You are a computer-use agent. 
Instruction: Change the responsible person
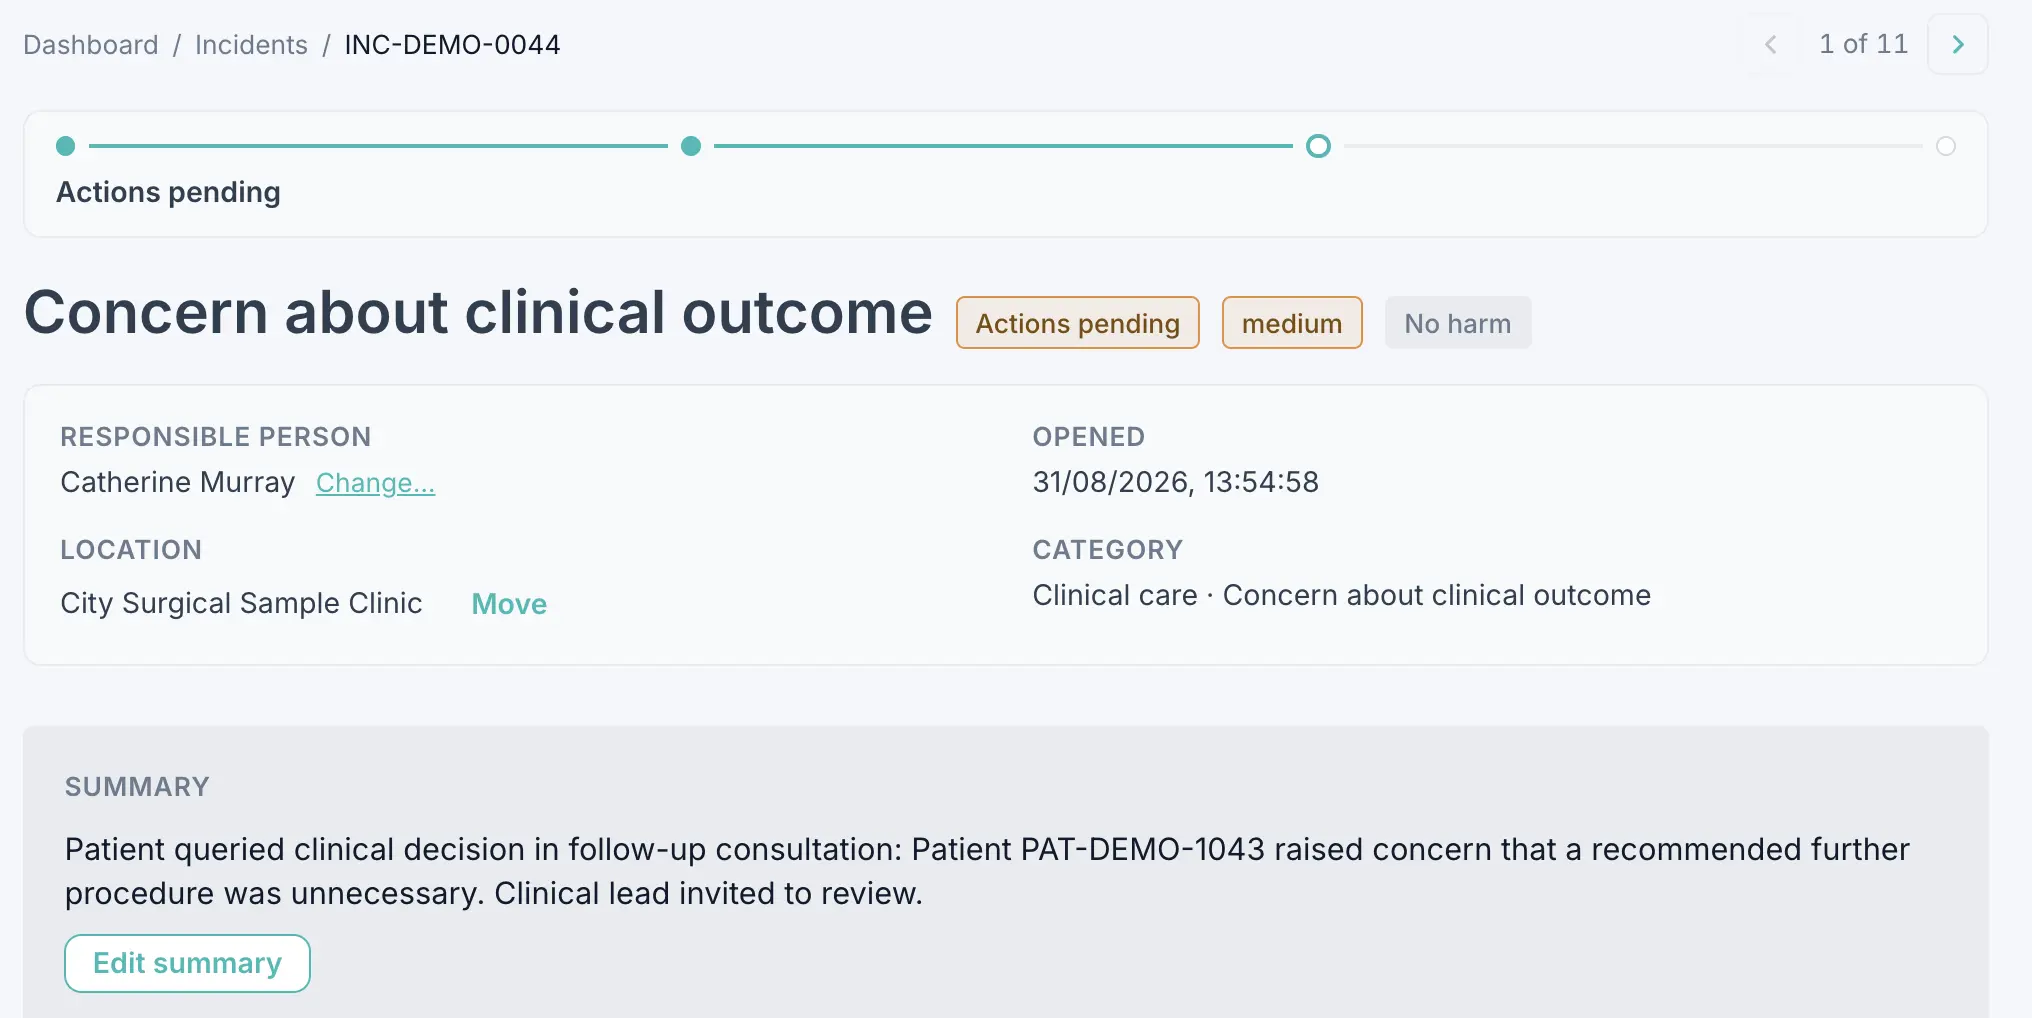tap(375, 483)
